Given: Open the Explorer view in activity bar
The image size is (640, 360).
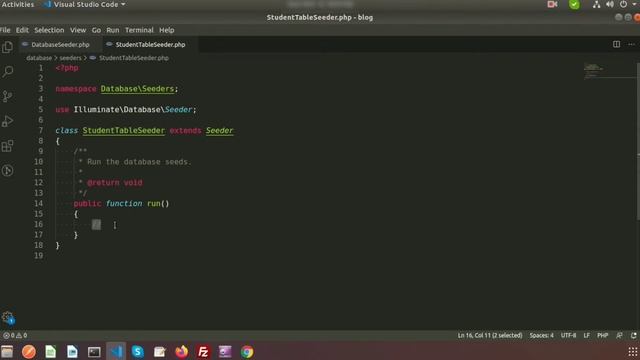Looking at the screenshot, I should tap(7, 47).
